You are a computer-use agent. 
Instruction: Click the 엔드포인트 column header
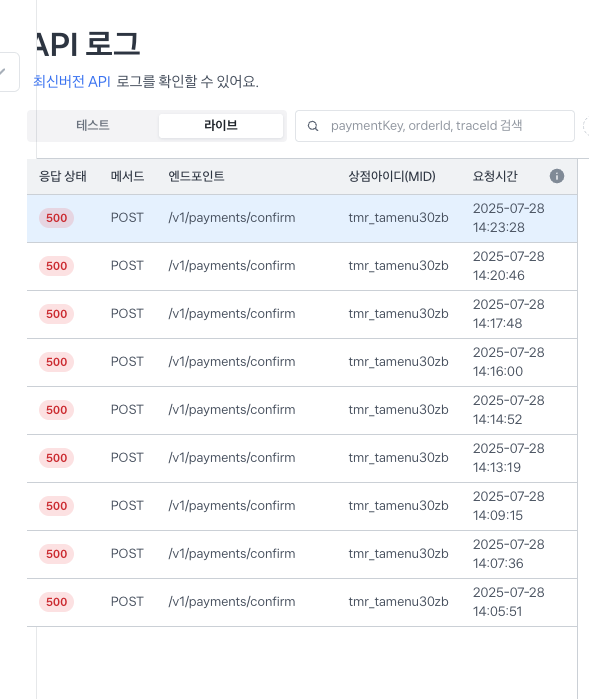tap(196, 177)
